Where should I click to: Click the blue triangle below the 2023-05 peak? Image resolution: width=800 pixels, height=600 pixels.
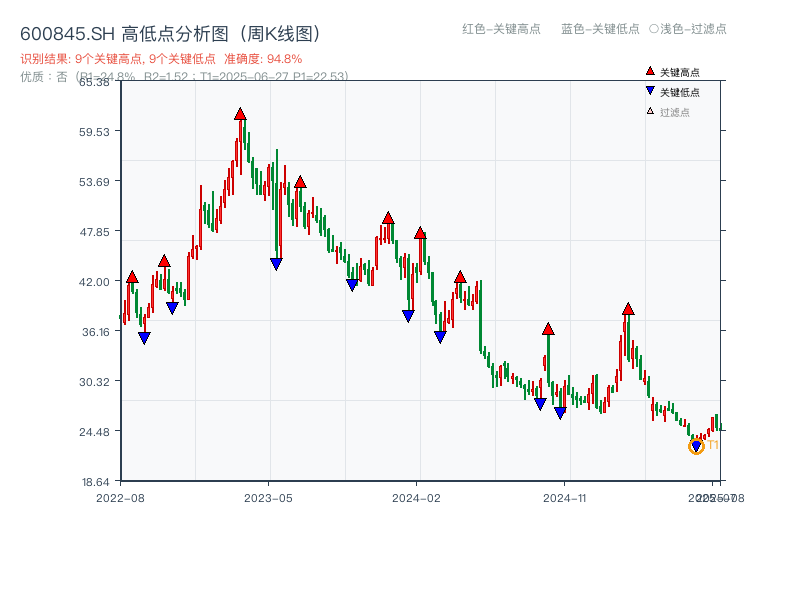coord(276,263)
